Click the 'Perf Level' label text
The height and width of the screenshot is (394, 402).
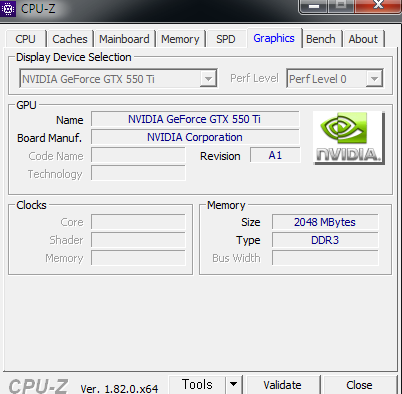[x=254, y=78]
